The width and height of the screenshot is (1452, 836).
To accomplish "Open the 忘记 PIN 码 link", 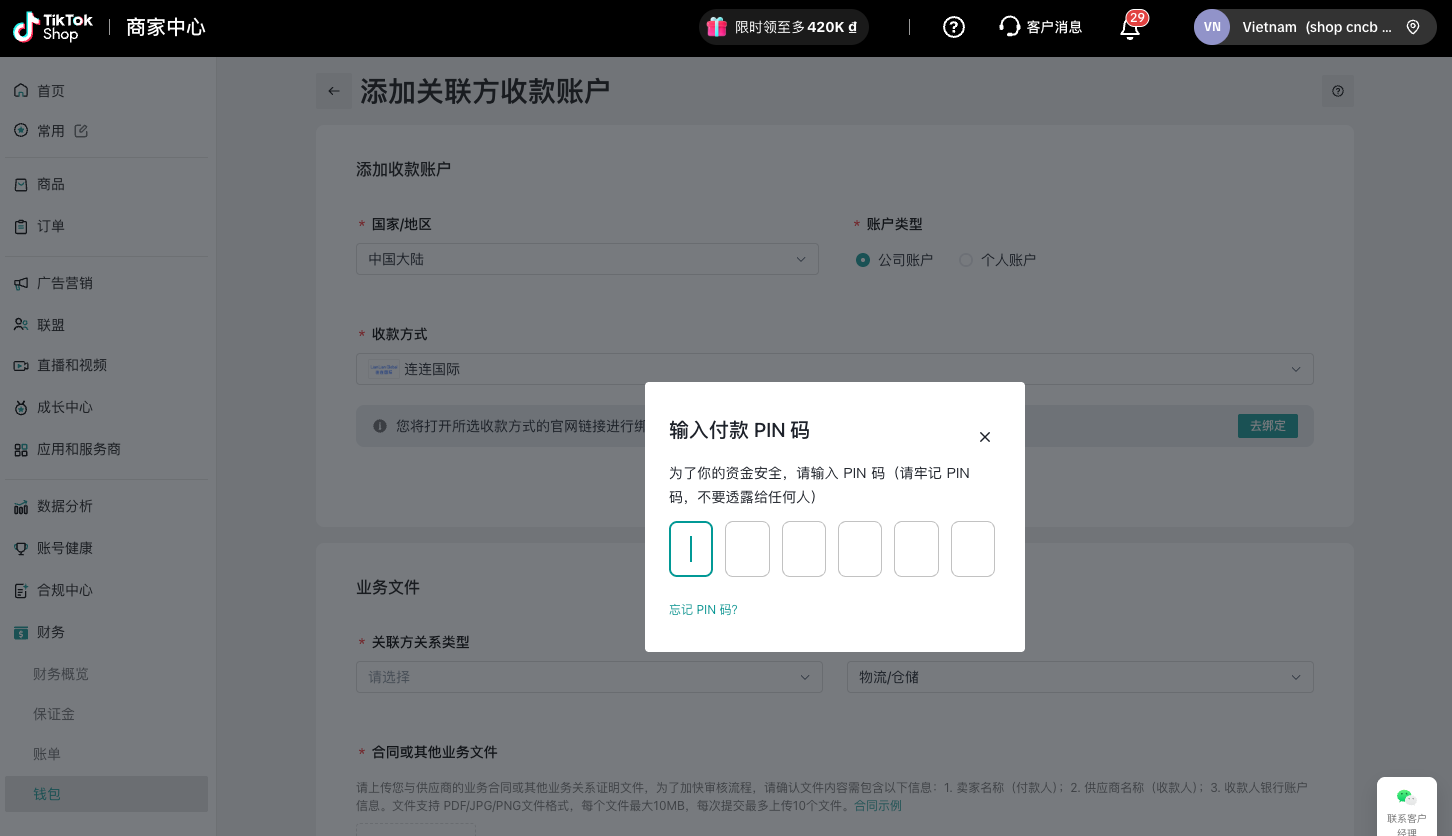I will pos(703,609).
